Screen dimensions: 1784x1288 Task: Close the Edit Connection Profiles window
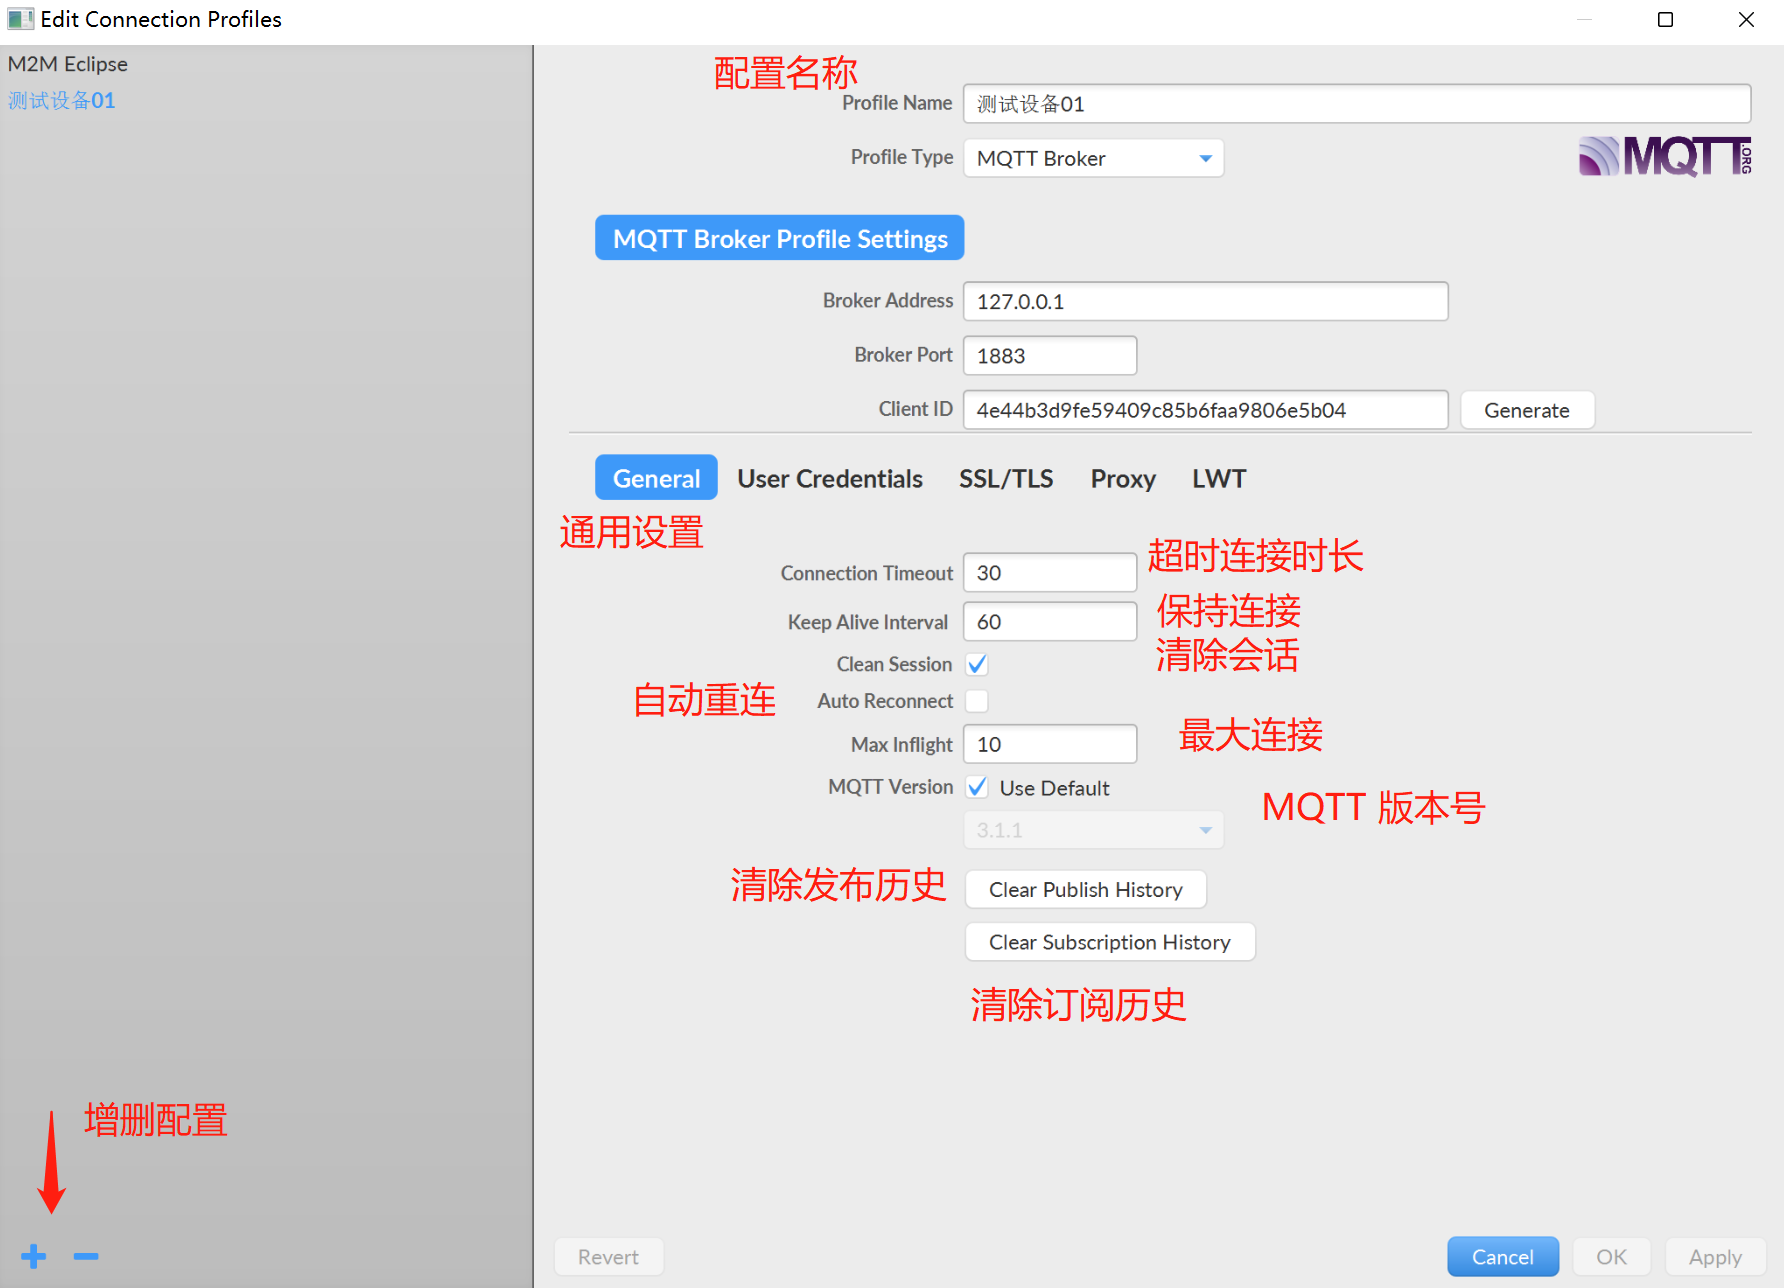[1746, 20]
